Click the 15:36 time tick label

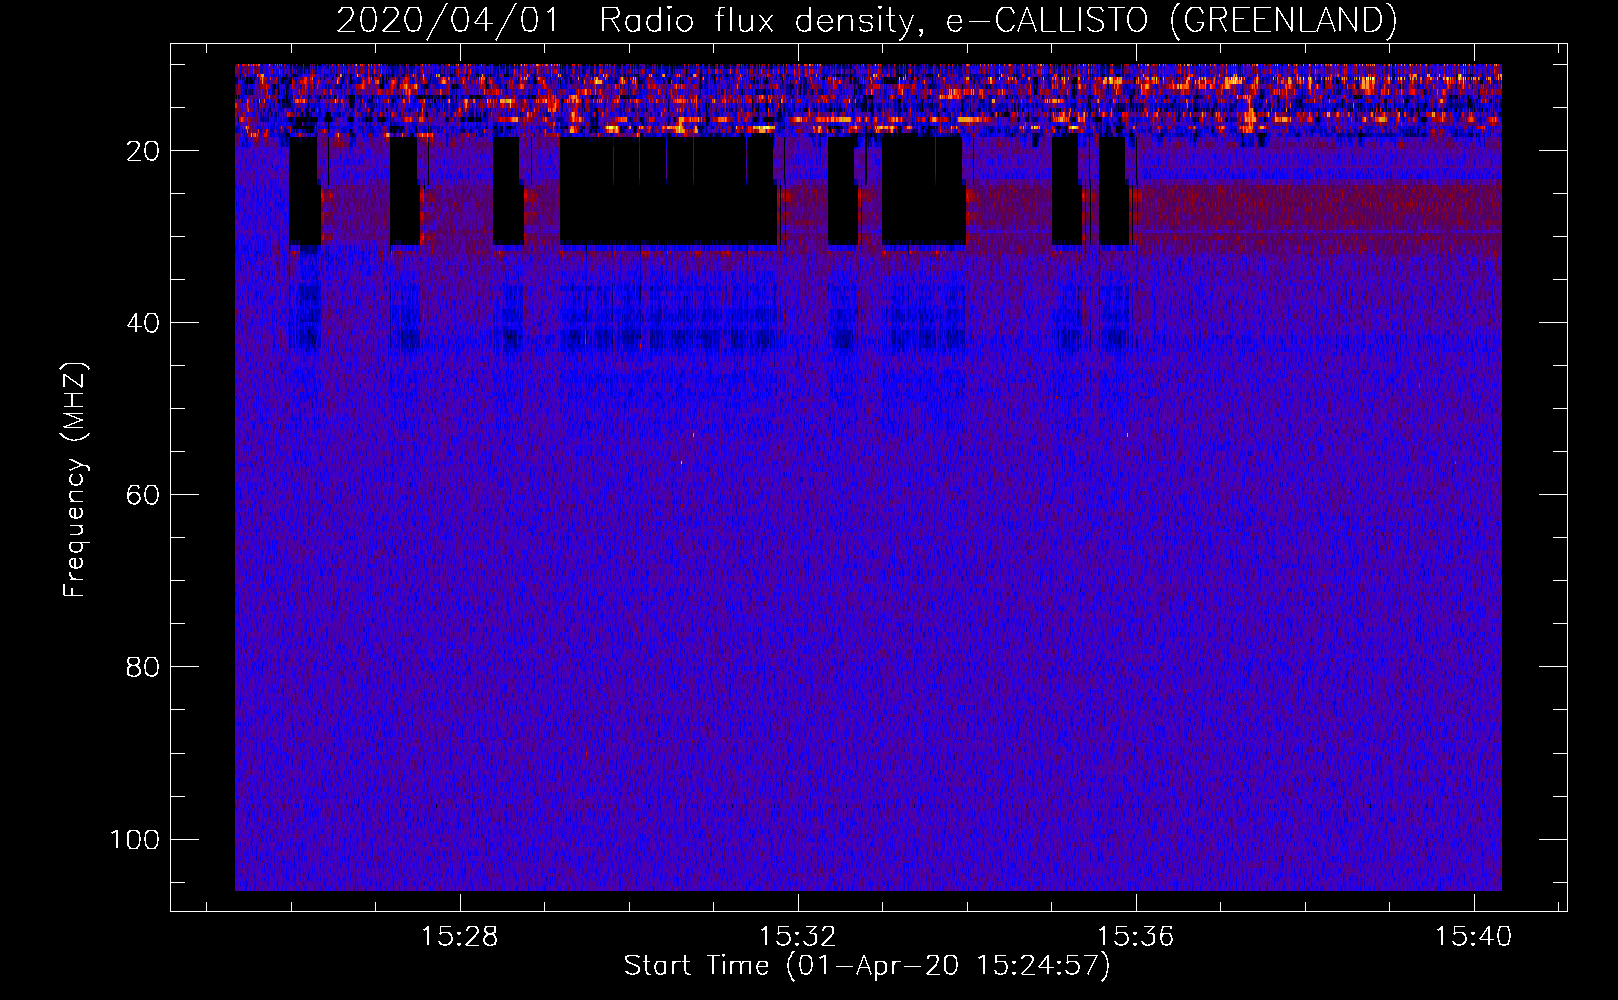click(1136, 937)
